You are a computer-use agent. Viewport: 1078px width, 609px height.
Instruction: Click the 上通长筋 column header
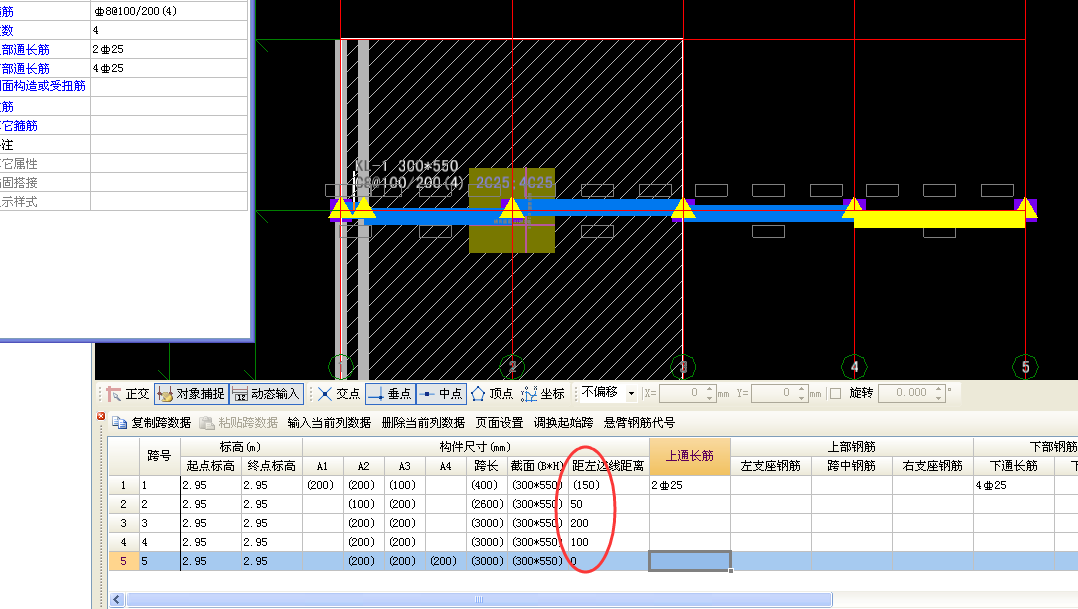tap(690, 456)
